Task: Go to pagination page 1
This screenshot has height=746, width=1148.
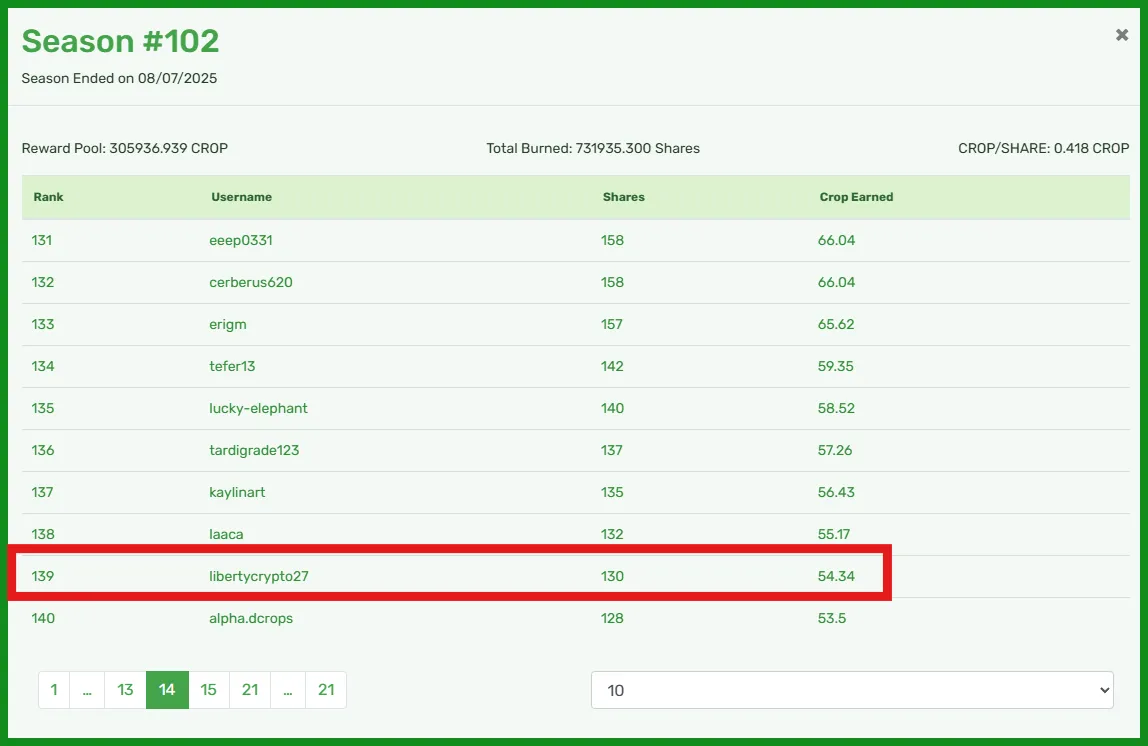Action: [54, 690]
